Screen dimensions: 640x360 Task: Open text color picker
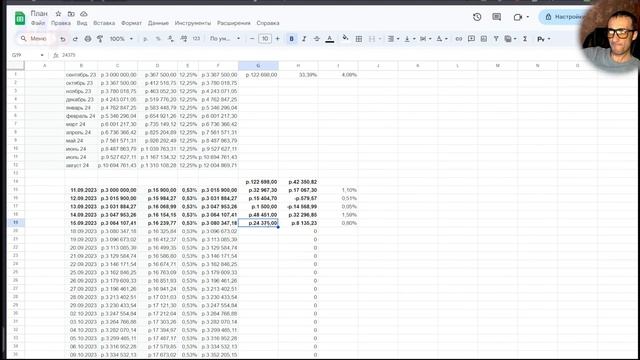tap(330, 39)
